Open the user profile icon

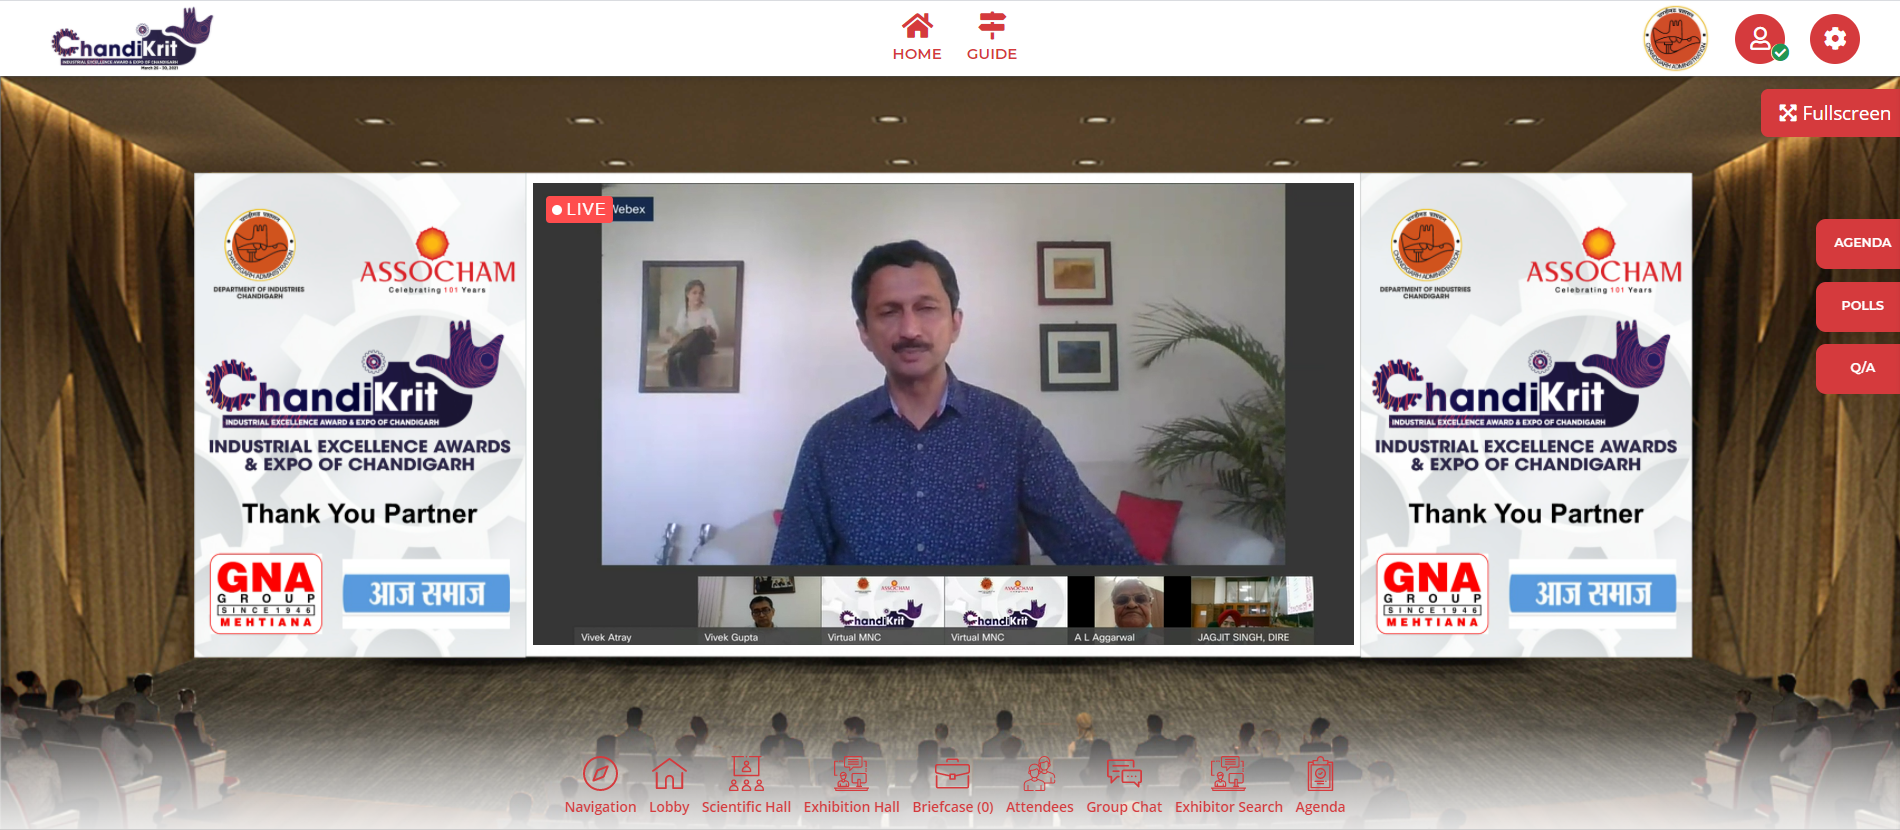(x=1760, y=39)
